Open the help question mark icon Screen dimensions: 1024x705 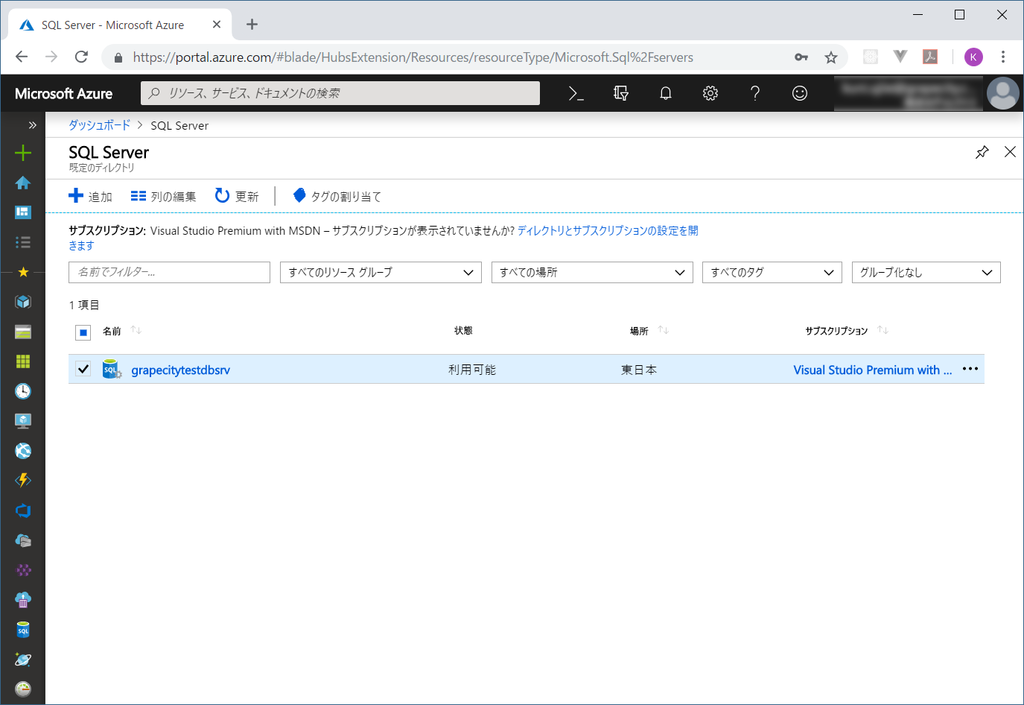click(x=755, y=93)
